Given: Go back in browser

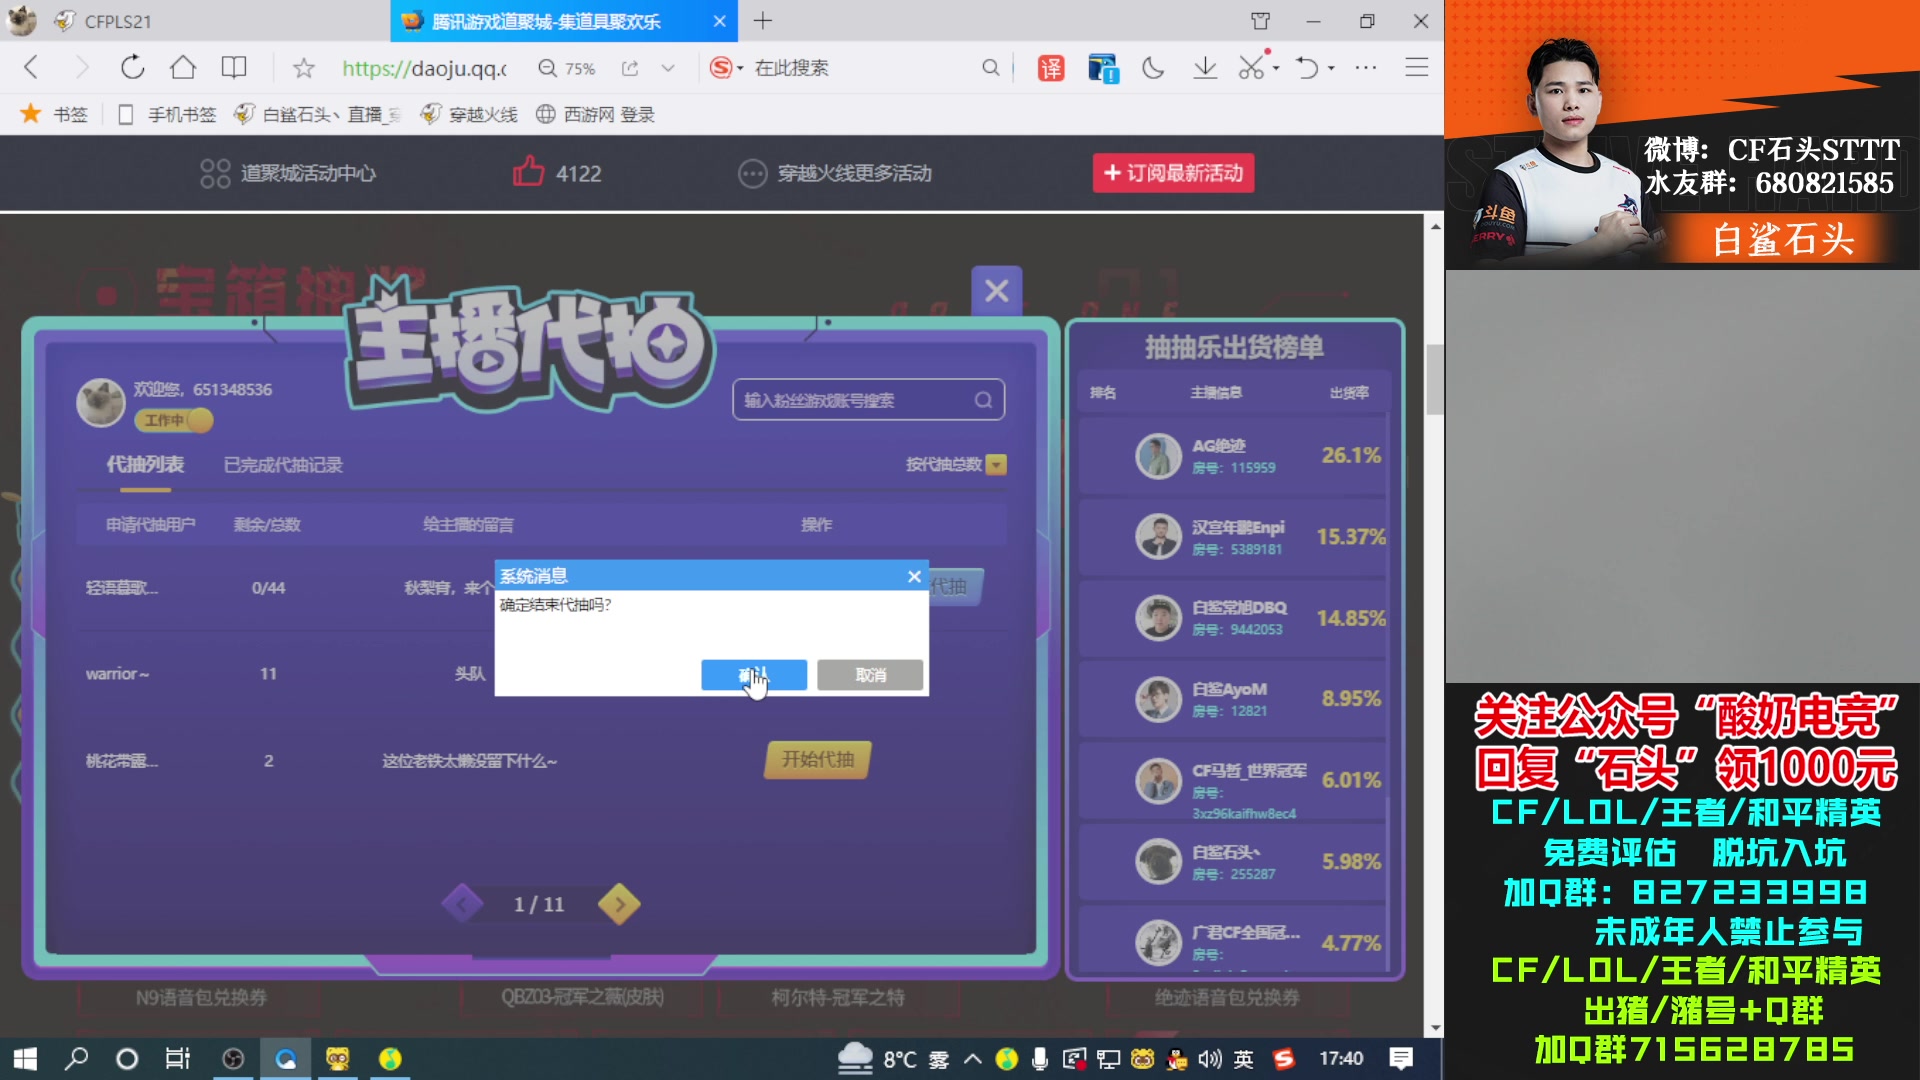Looking at the screenshot, I should pyautogui.click(x=31, y=68).
